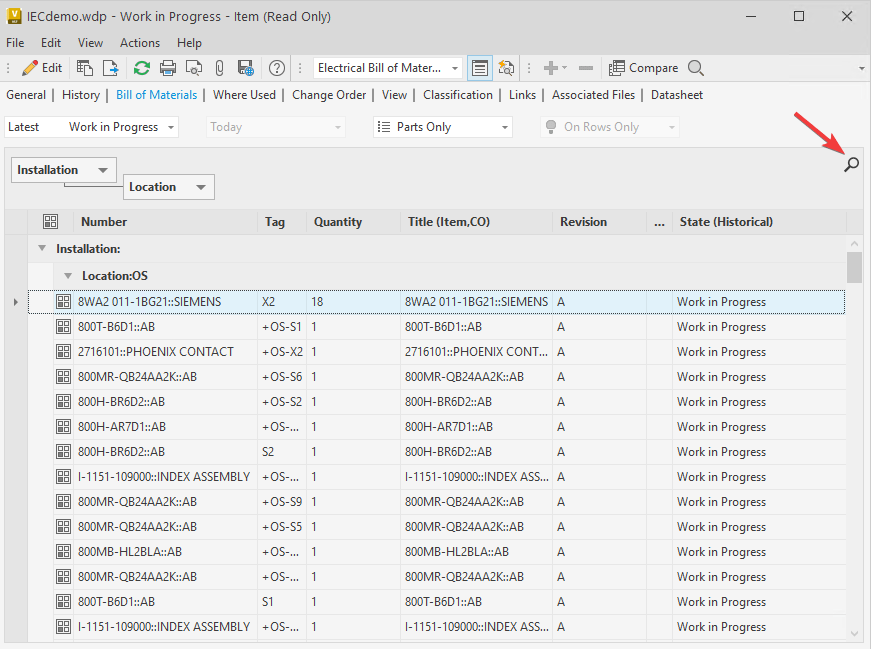Click the copy item icon in toolbar
The height and width of the screenshot is (649, 871).
pyautogui.click(x=84, y=68)
